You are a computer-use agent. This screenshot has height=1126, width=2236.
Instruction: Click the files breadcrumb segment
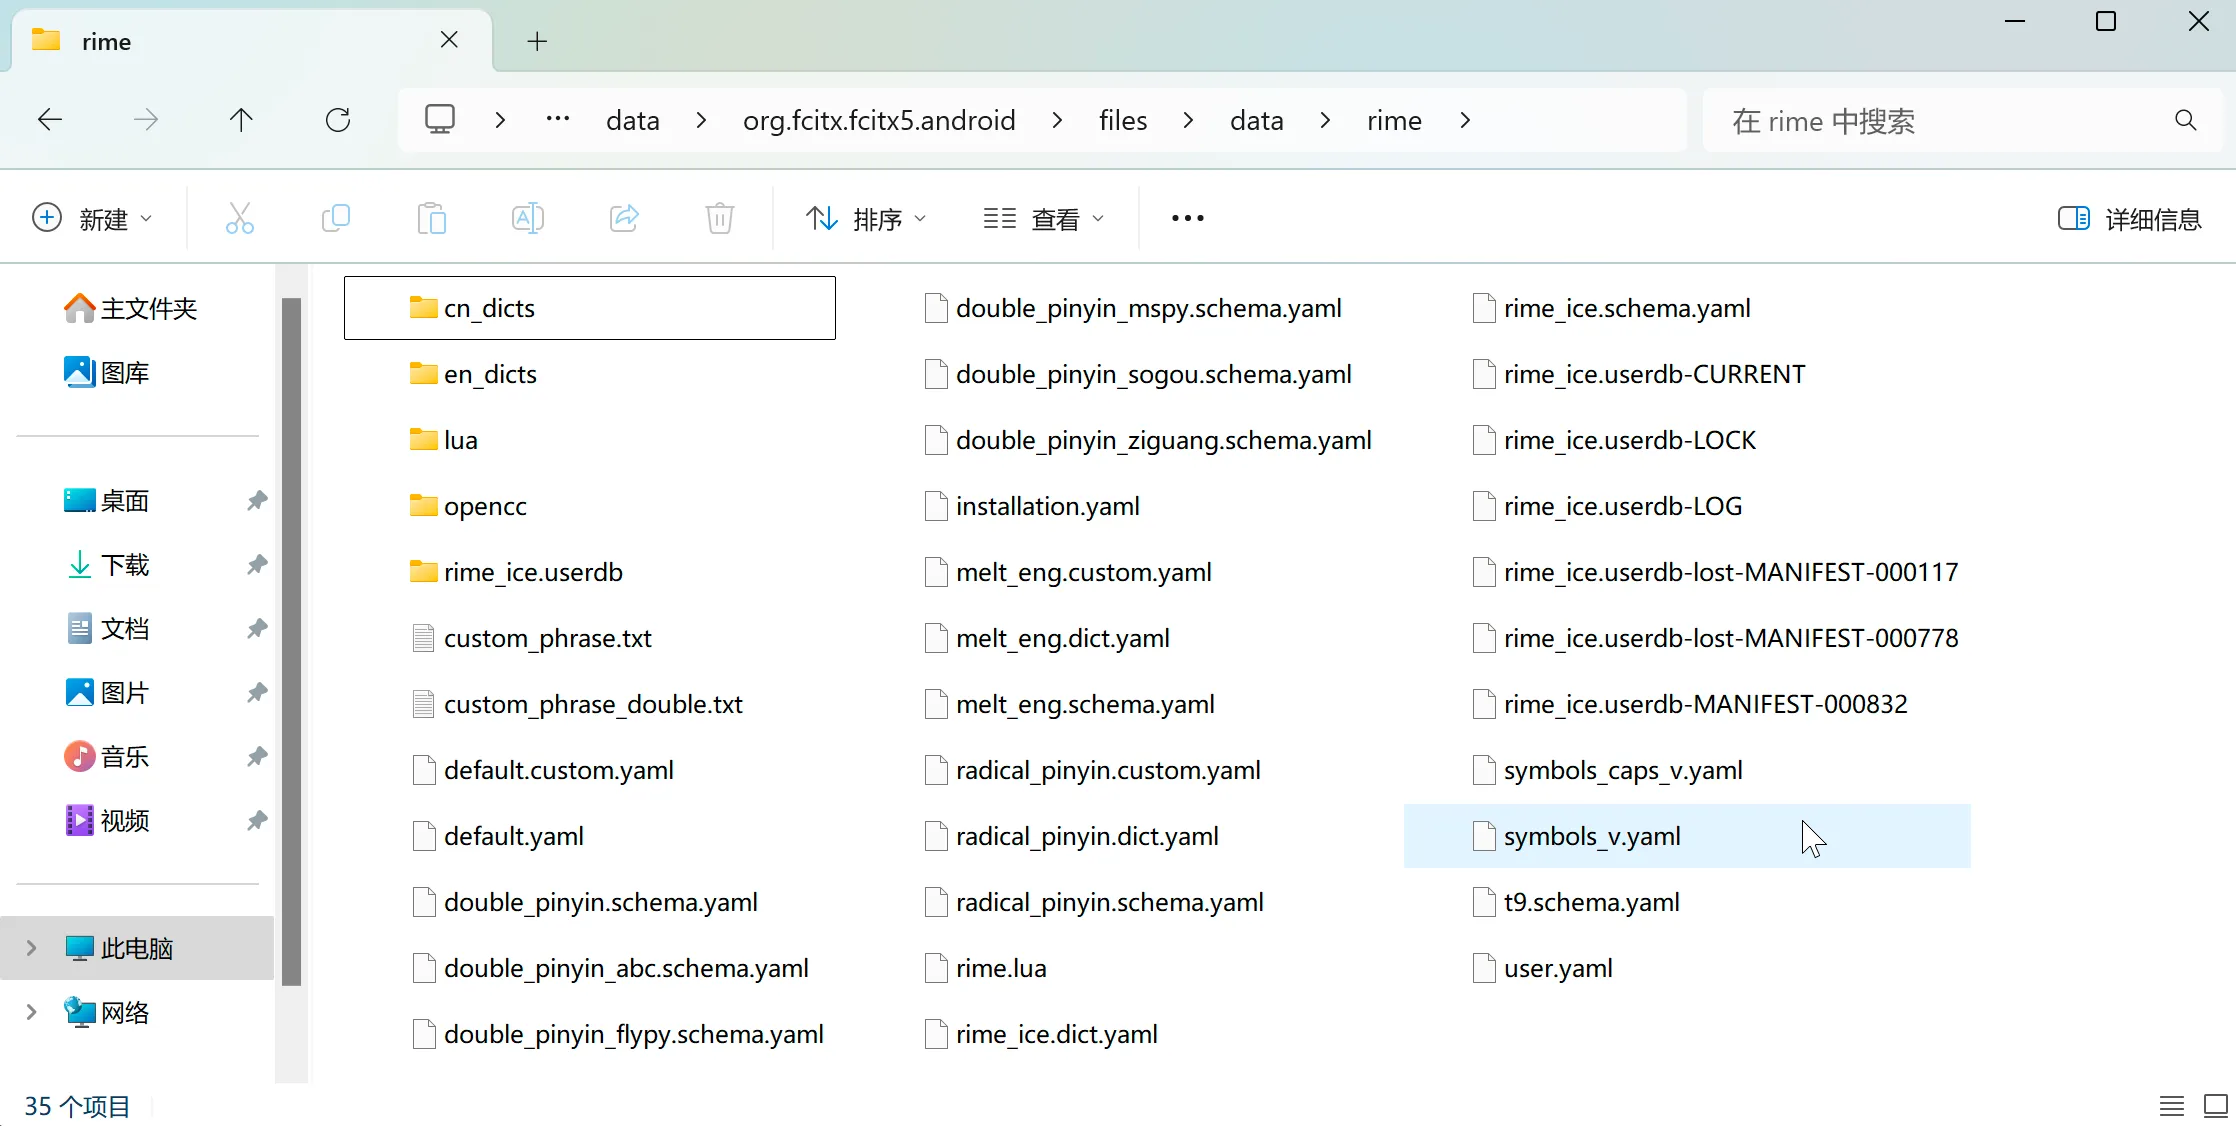point(1122,121)
